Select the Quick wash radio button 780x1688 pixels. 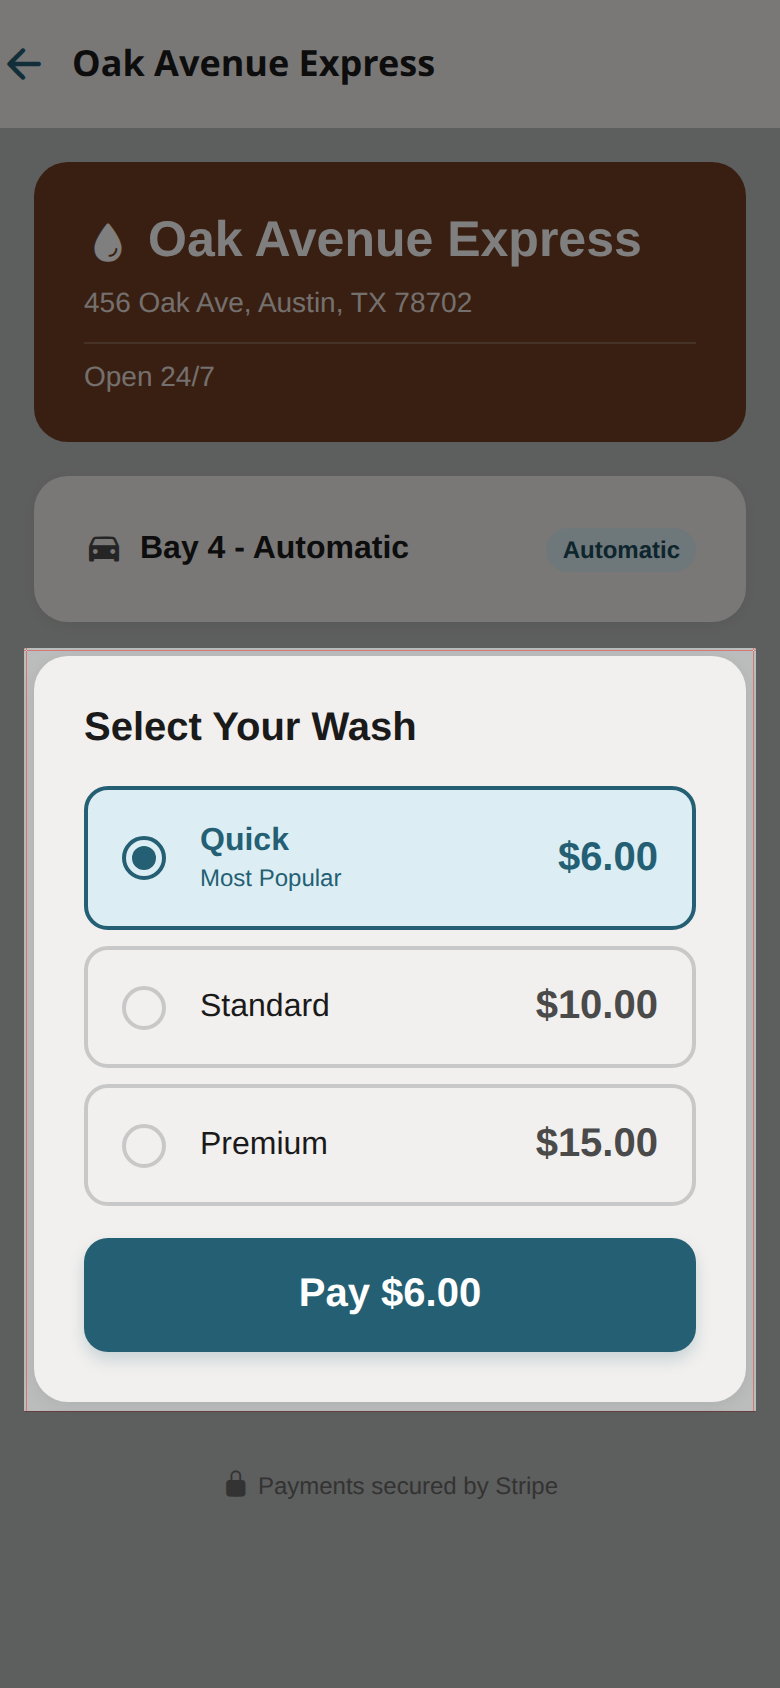point(143,857)
